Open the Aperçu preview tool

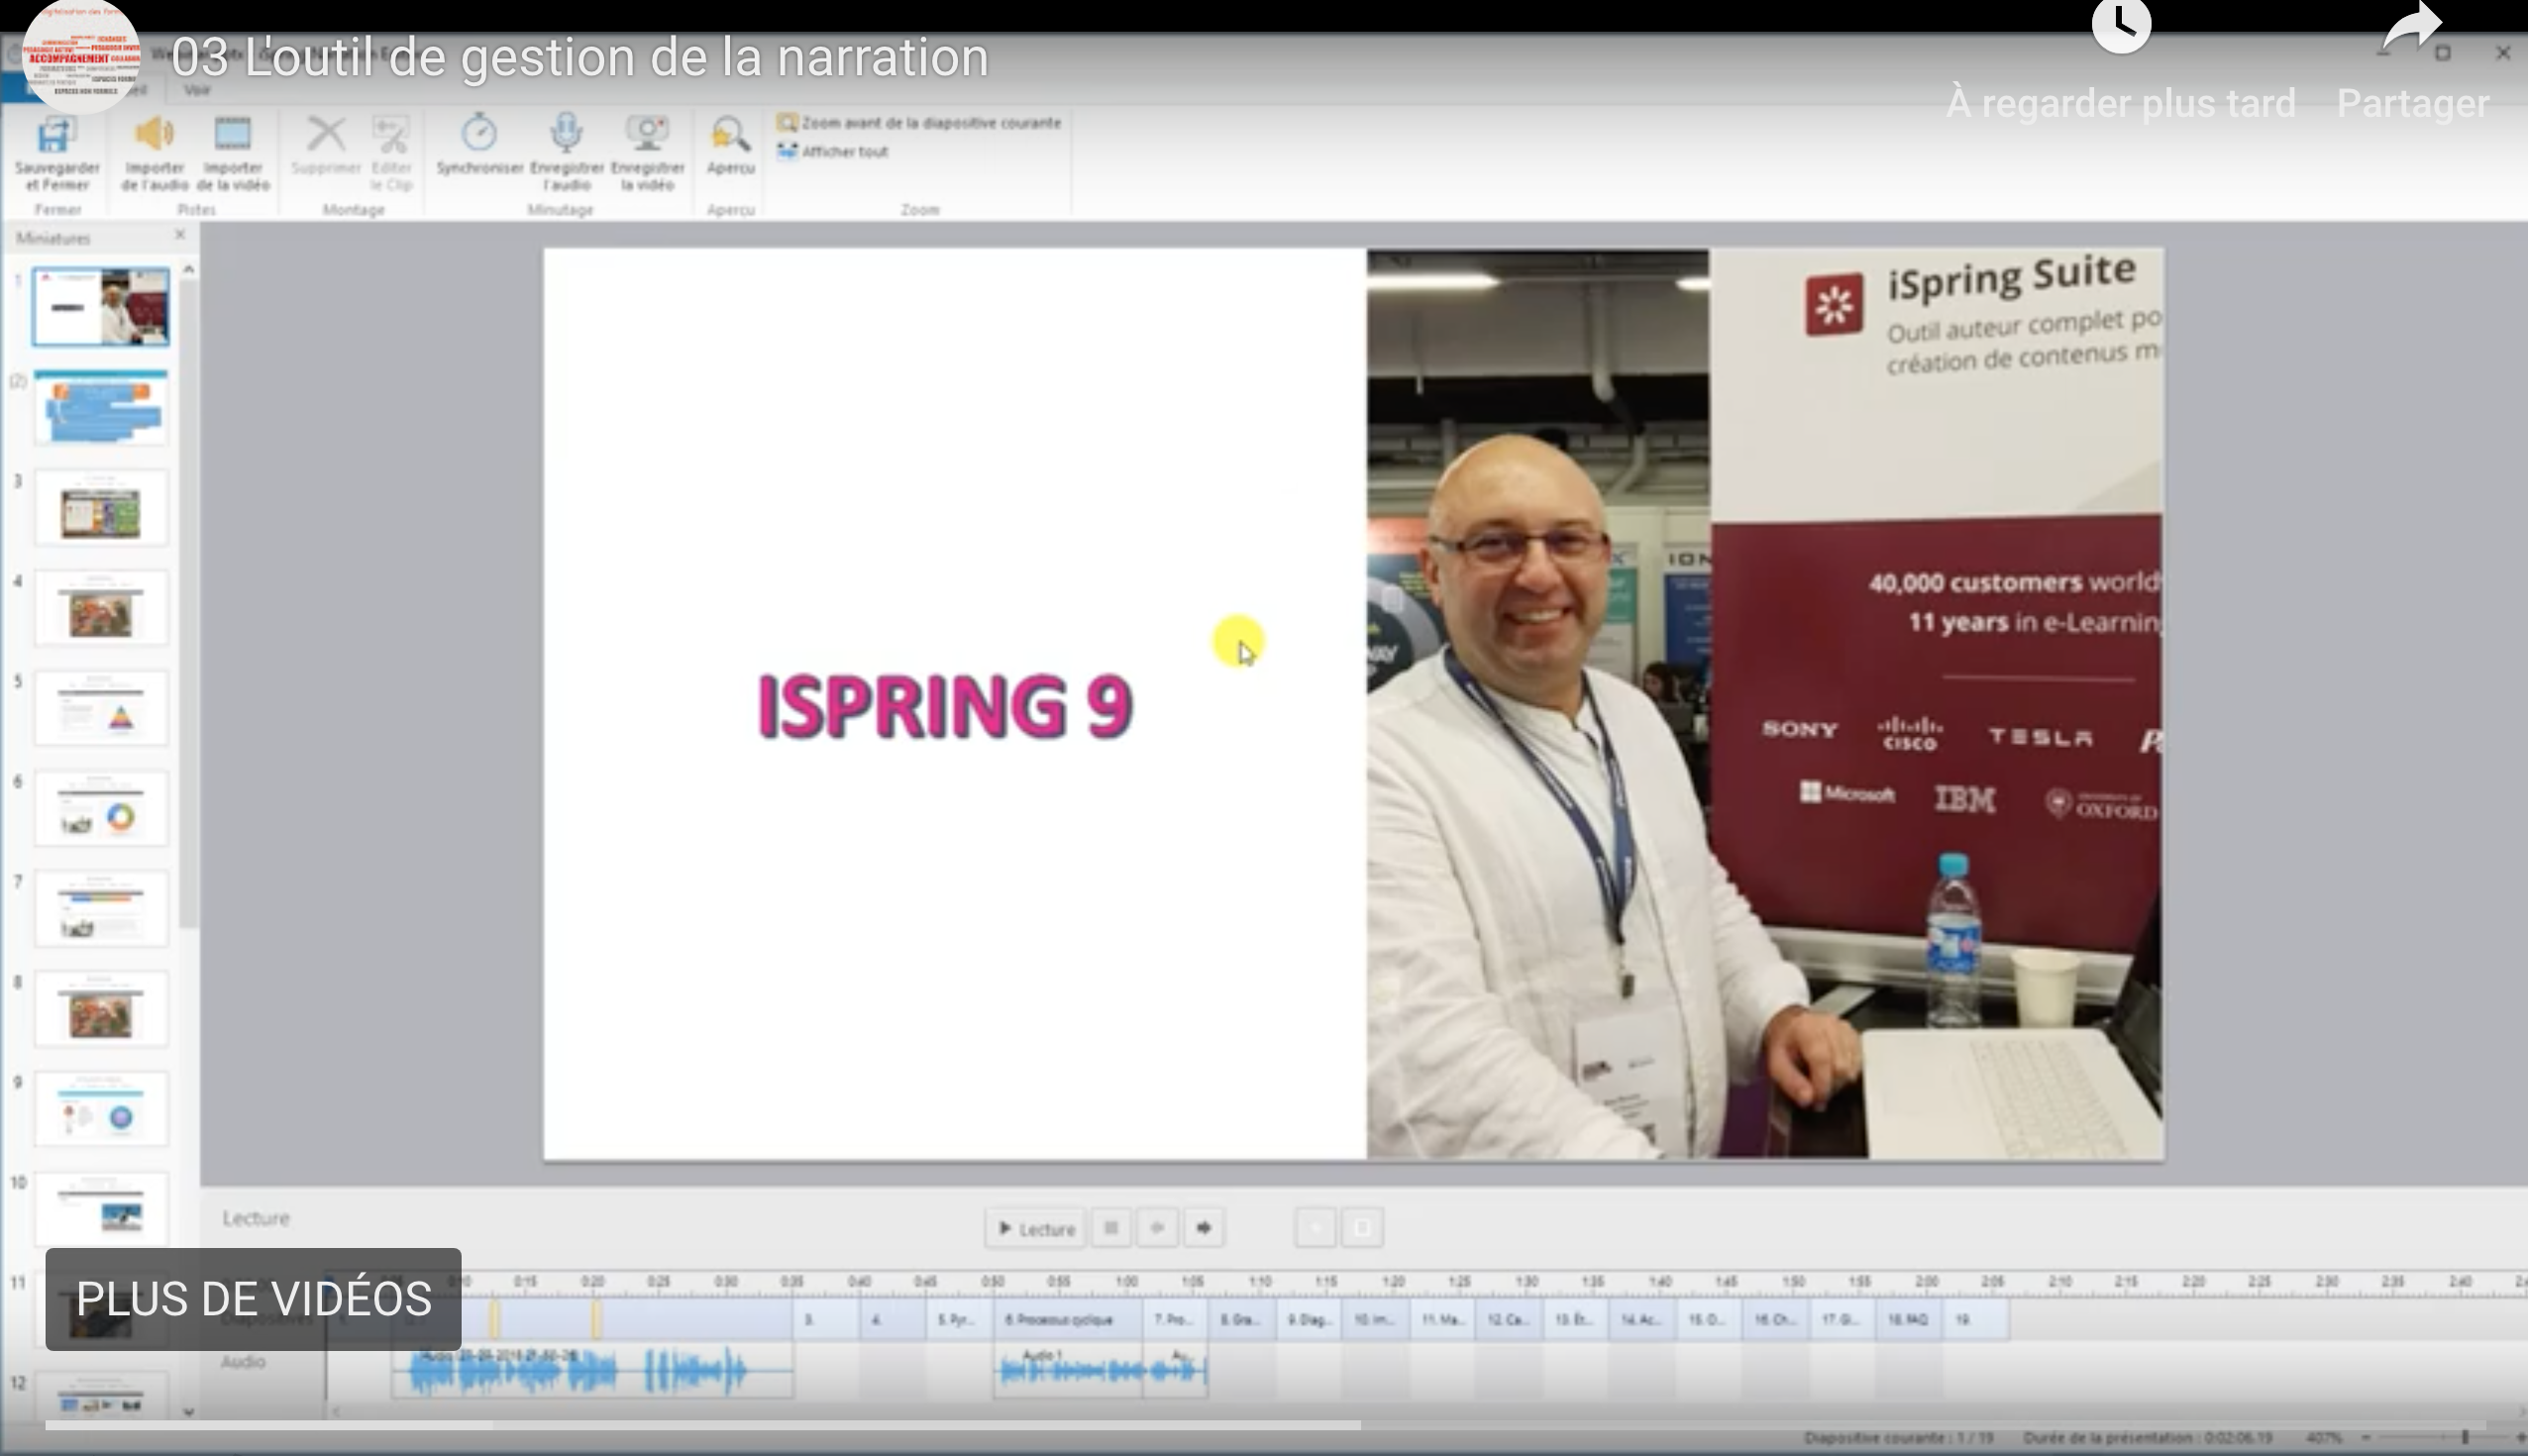tap(730, 145)
